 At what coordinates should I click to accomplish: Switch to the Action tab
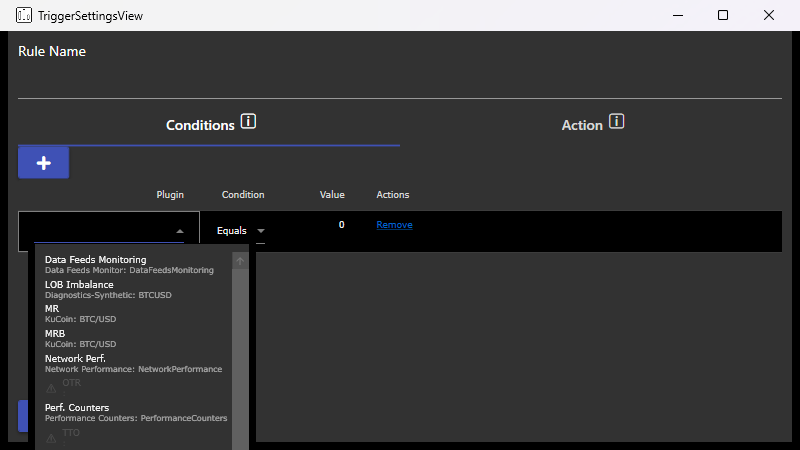(591, 124)
